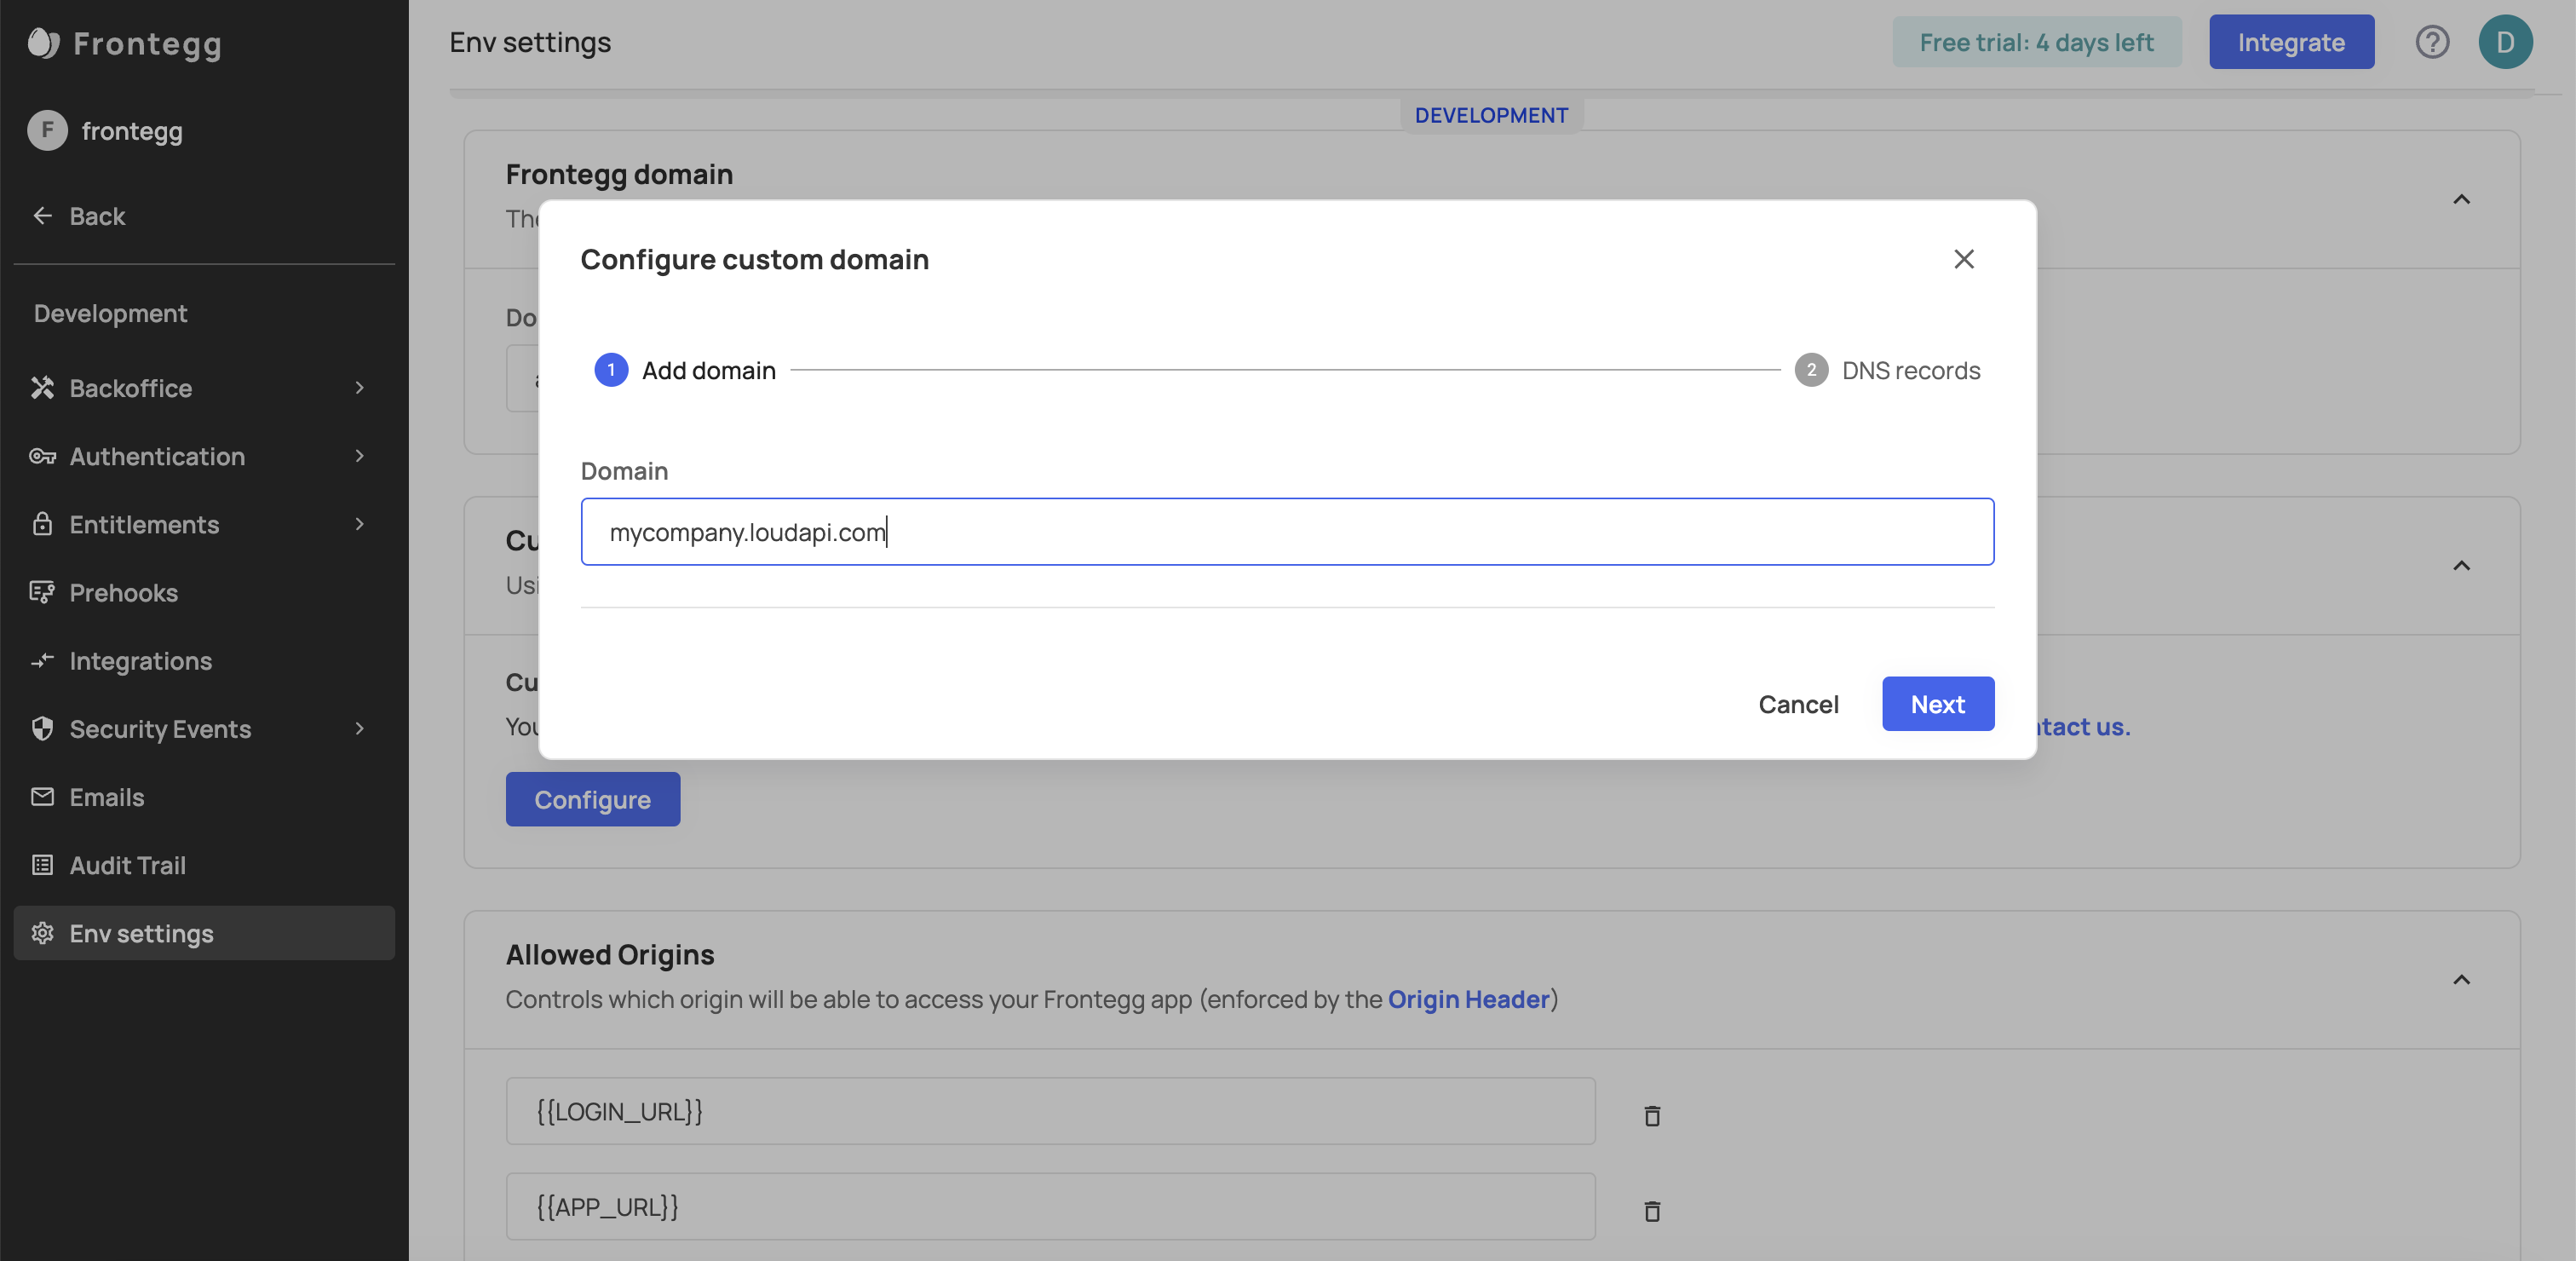The width and height of the screenshot is (2576, 1261).
Task: Click the Next button
Action: coord(1937,704)
